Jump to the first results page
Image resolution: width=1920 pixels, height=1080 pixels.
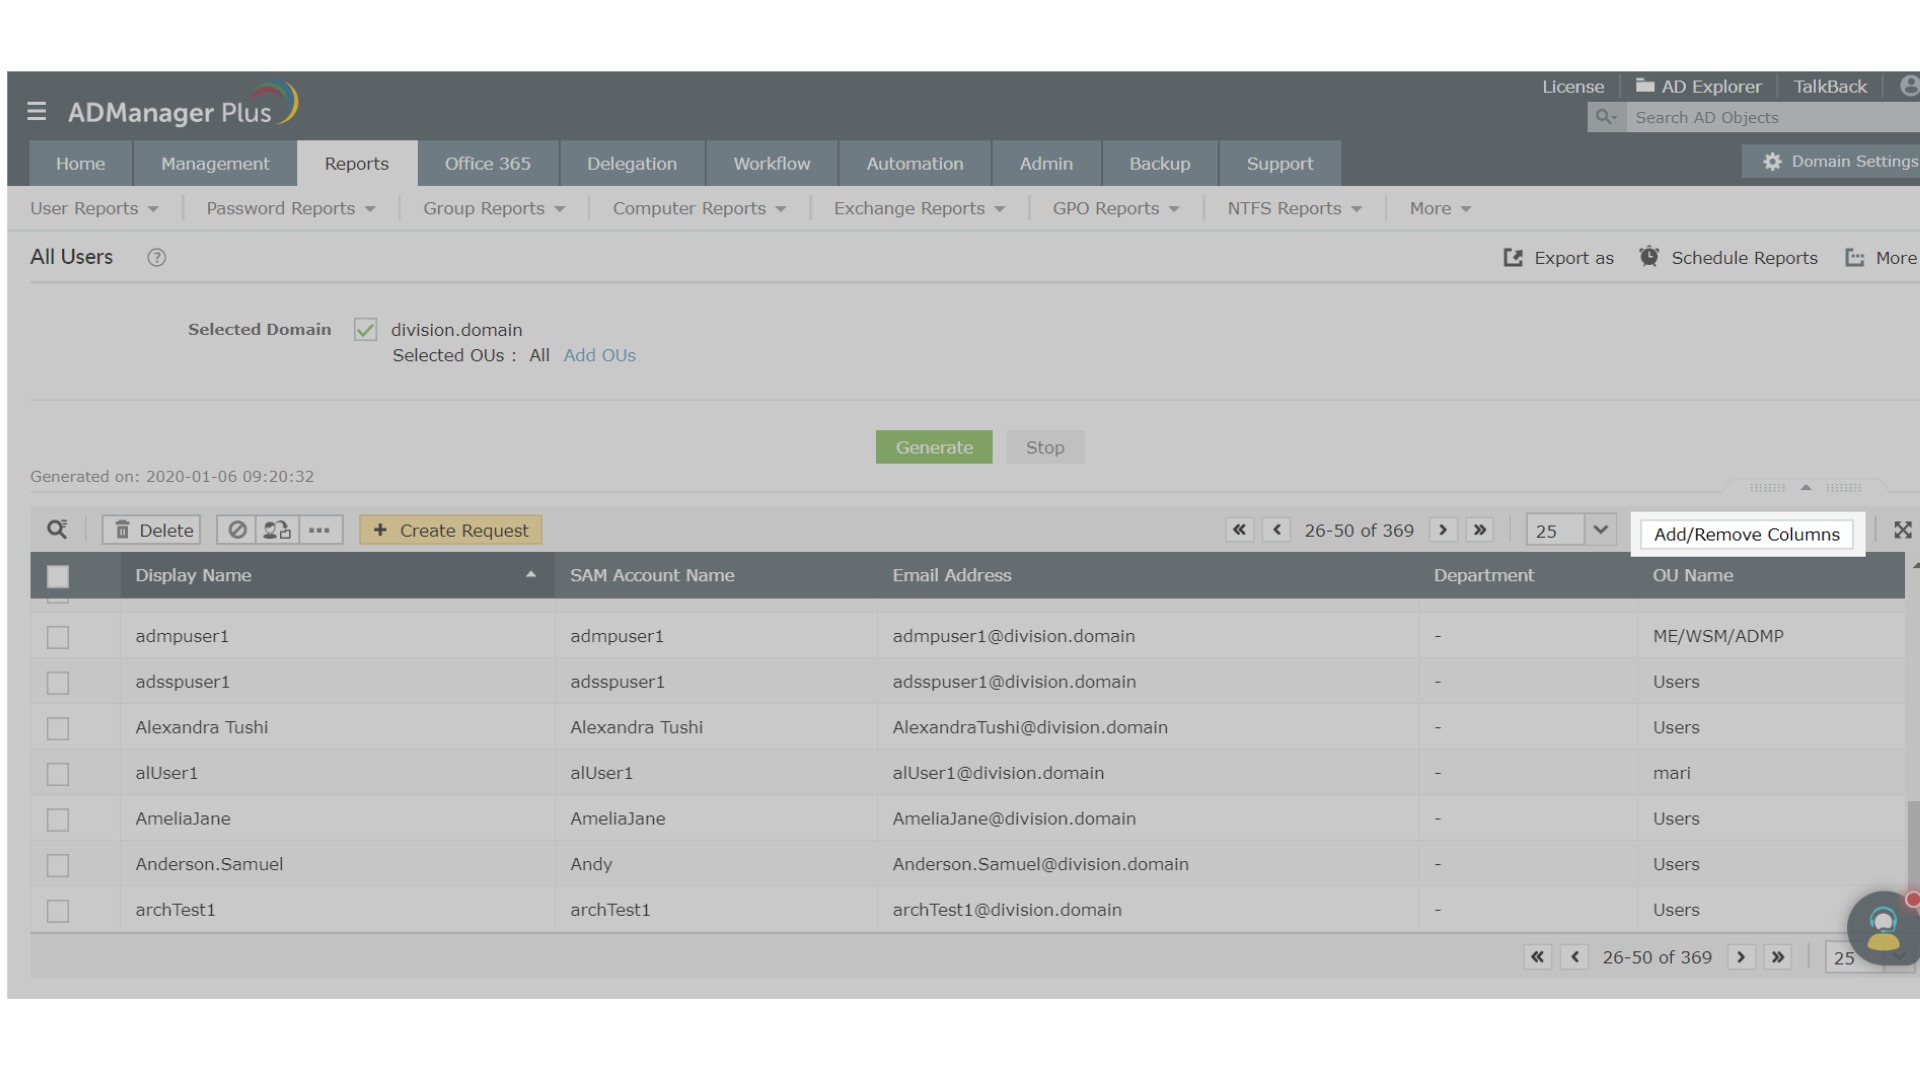coord(1239,530)
